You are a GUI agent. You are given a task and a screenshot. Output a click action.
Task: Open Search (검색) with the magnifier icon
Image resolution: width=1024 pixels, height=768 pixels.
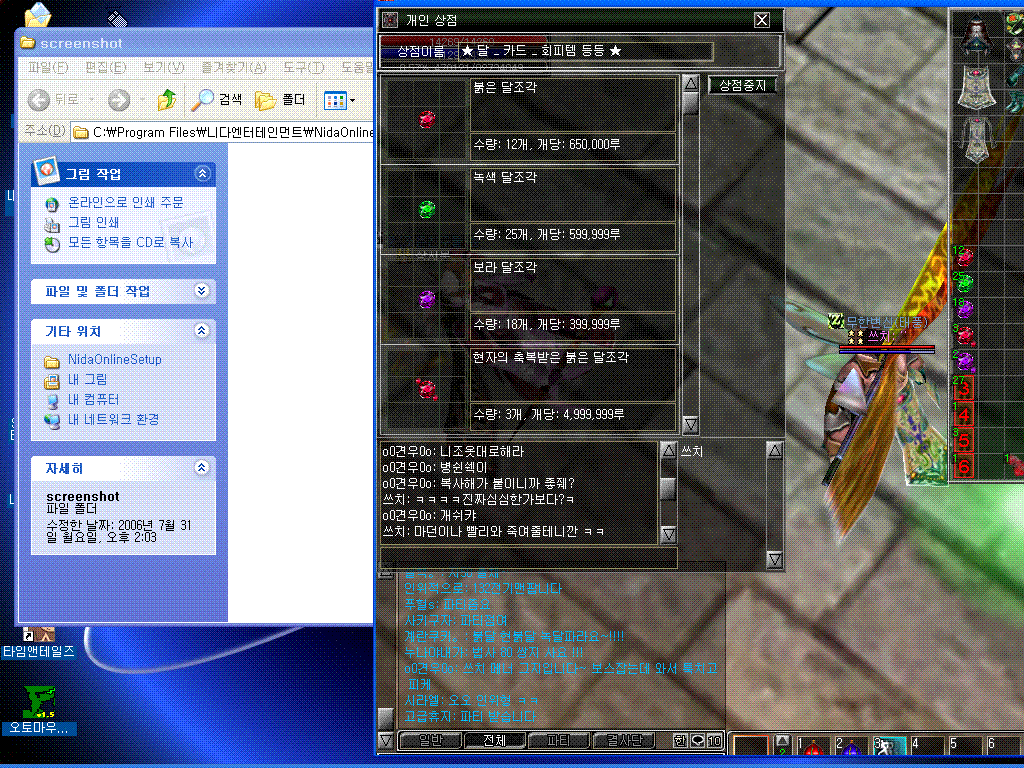(x=217, y=99)
